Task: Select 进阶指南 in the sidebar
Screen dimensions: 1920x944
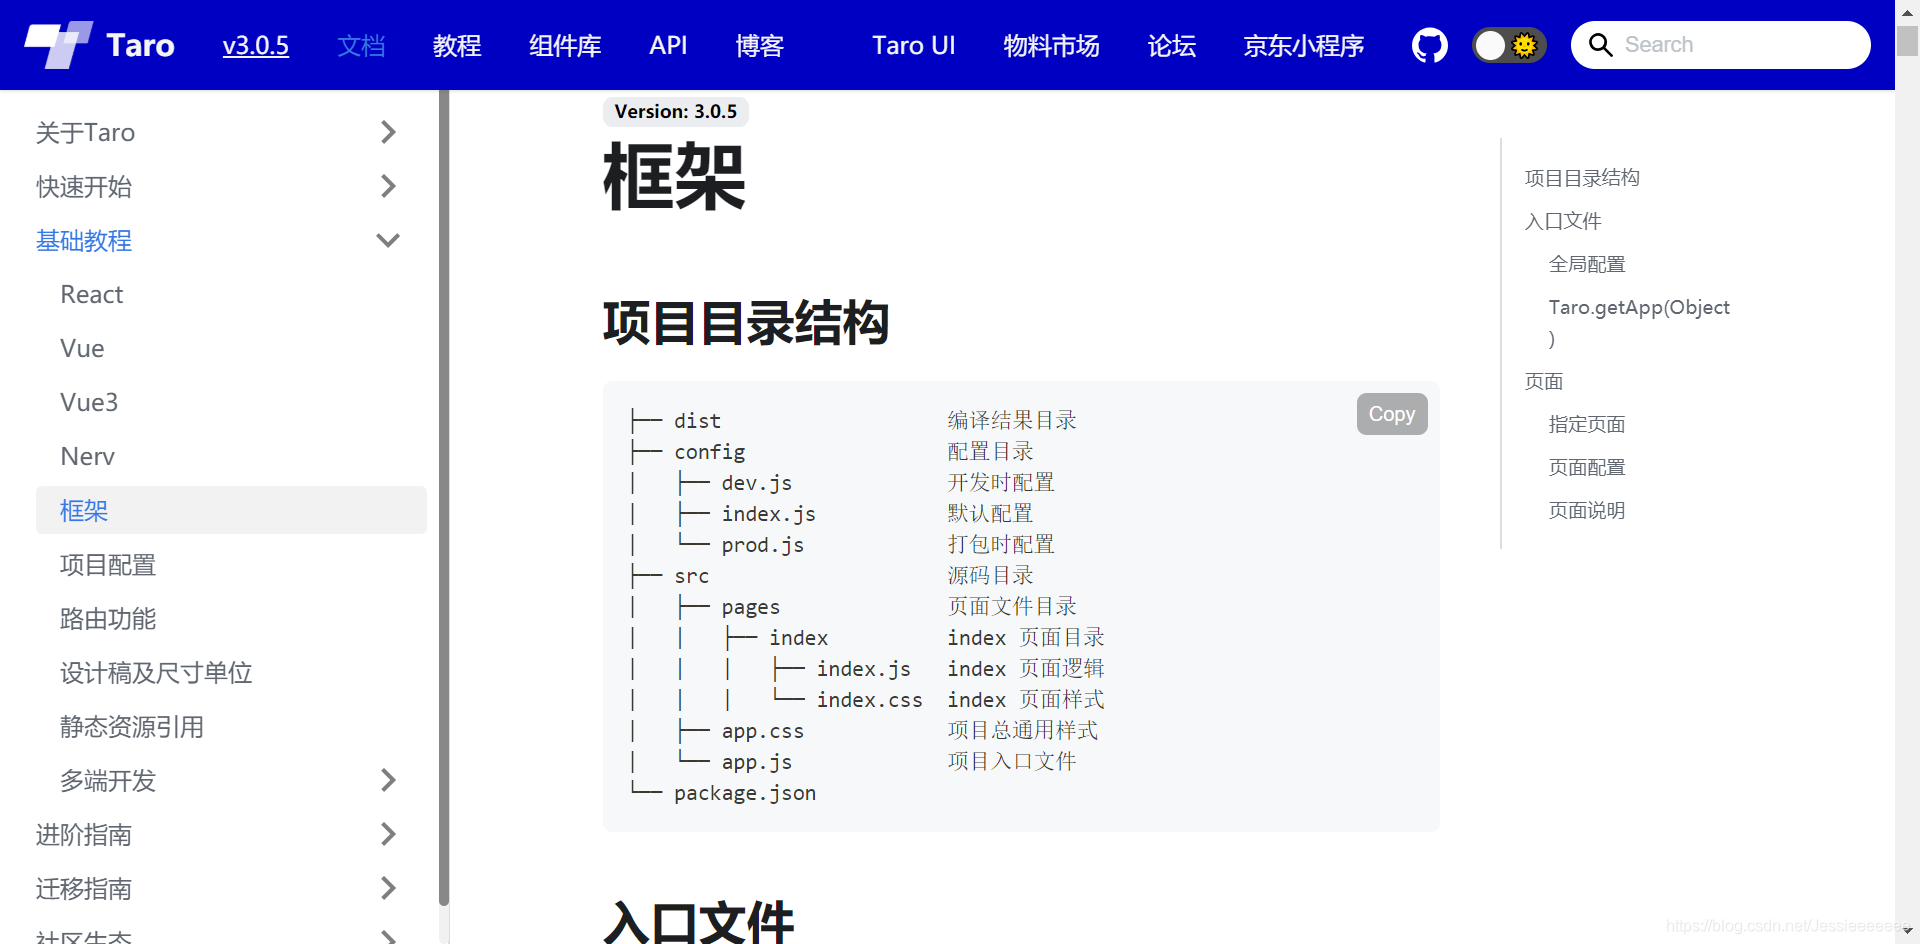Action: click(x=84, y=834)
